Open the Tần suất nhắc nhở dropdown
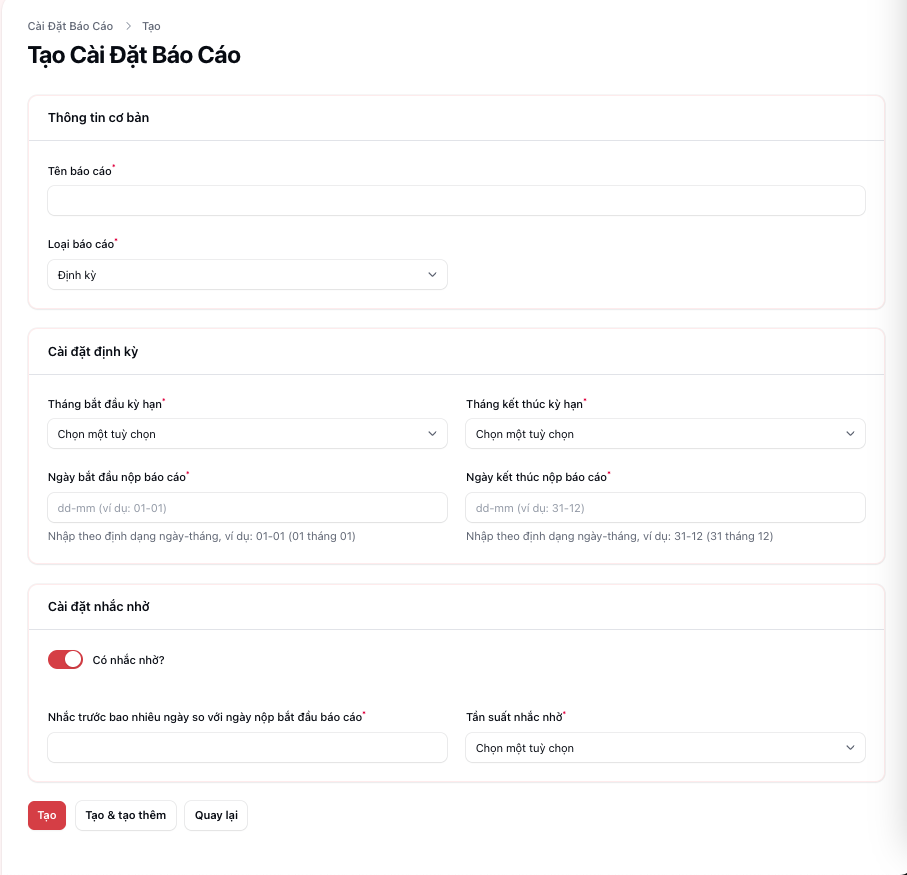Viewport: 907px width, 875px height. pyautogui.click(x=665, y=748)
